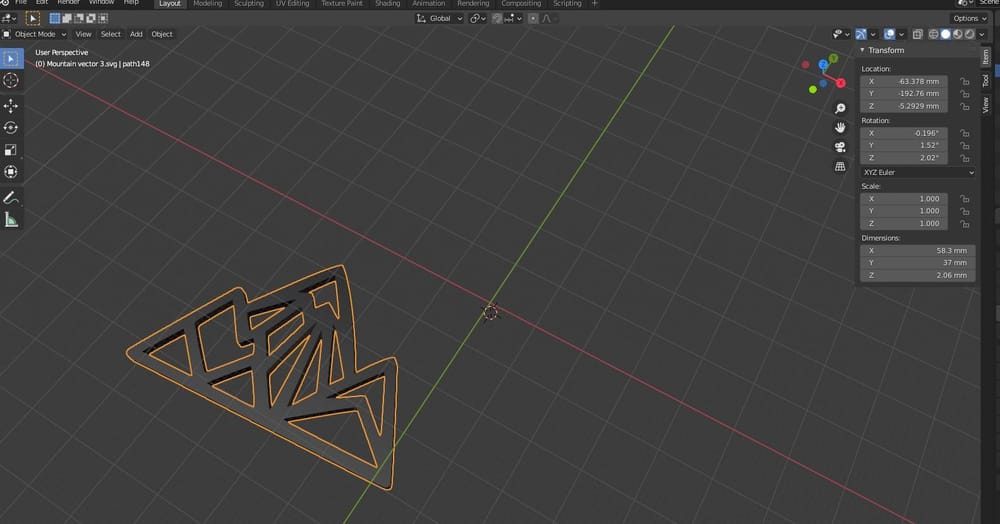The image size is (1000, 524).
Task: Switch to material preview shading
Action: [958, 34]
